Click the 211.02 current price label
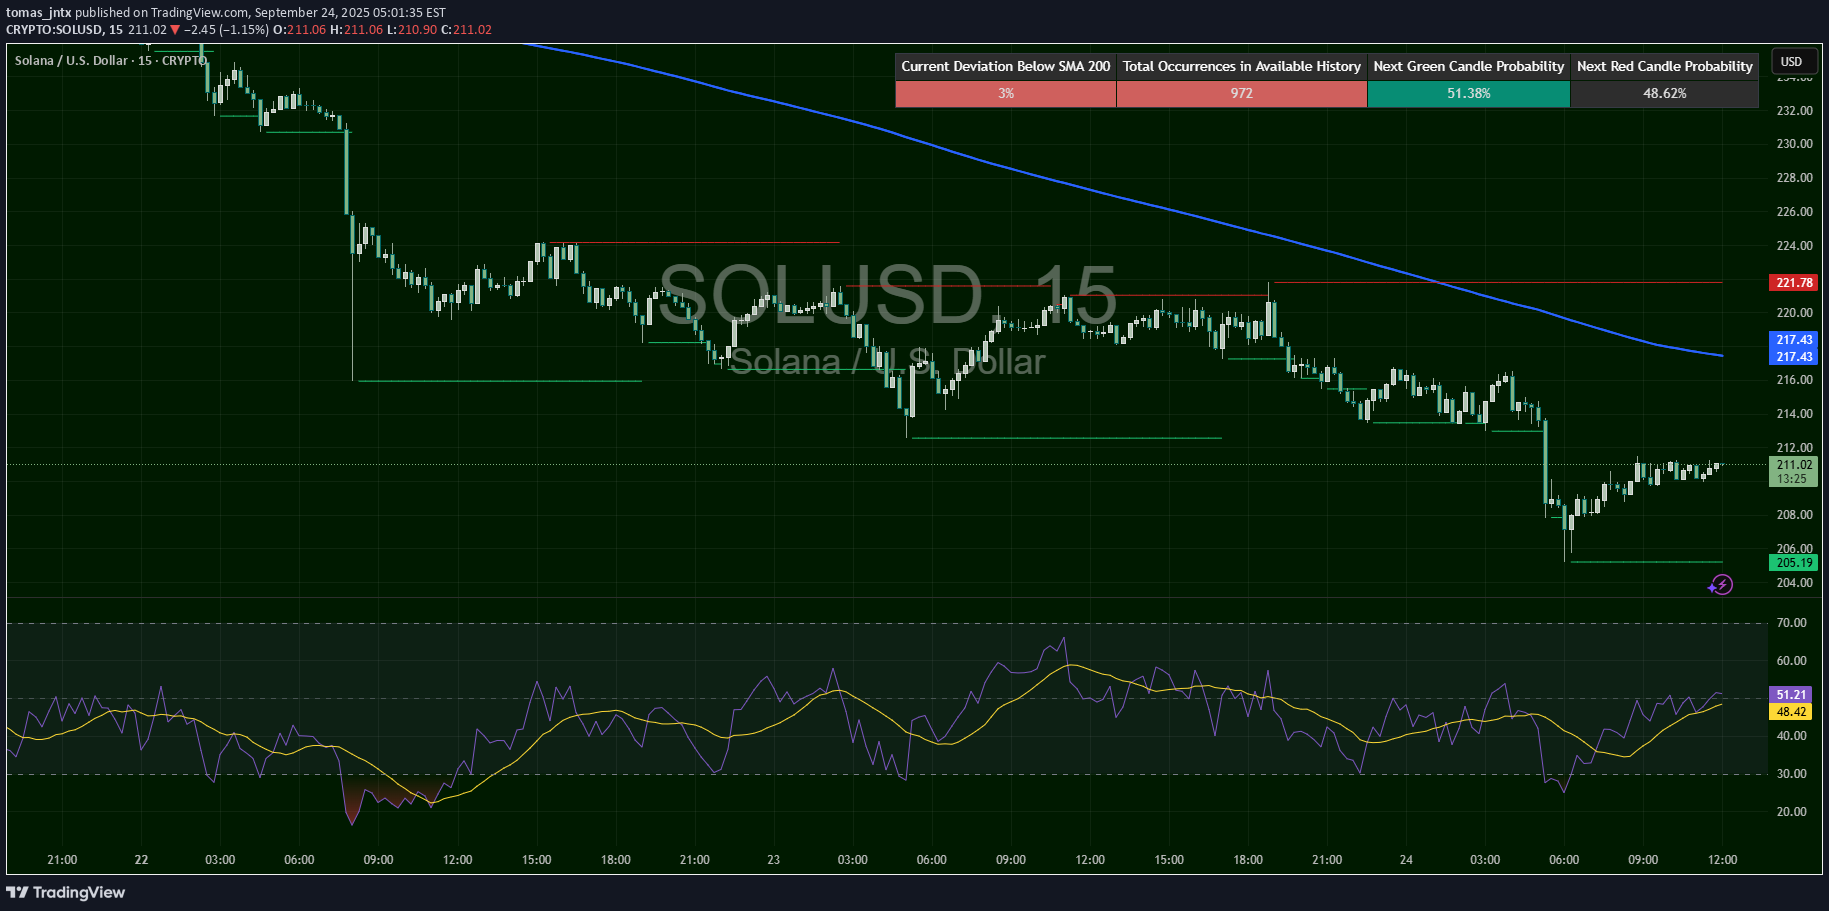The height and width of the screenshot is (911, 1829). (x=1794, y=465)
